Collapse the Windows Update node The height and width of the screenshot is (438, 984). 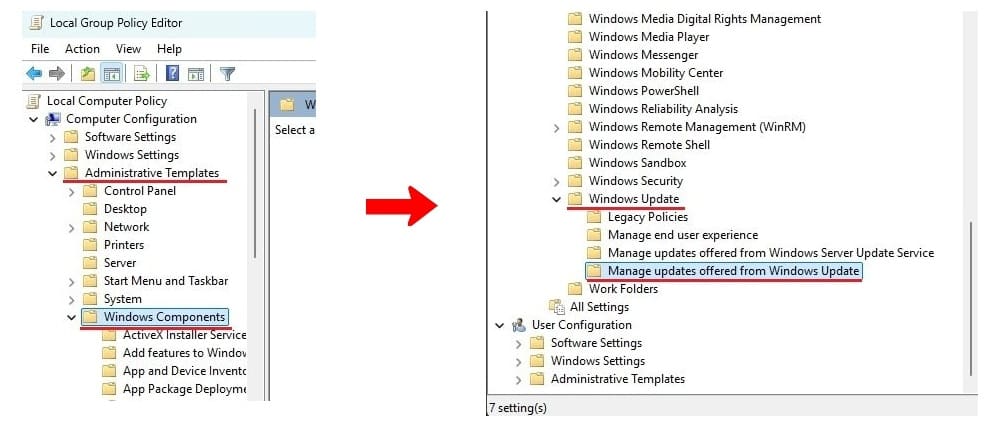556,199
